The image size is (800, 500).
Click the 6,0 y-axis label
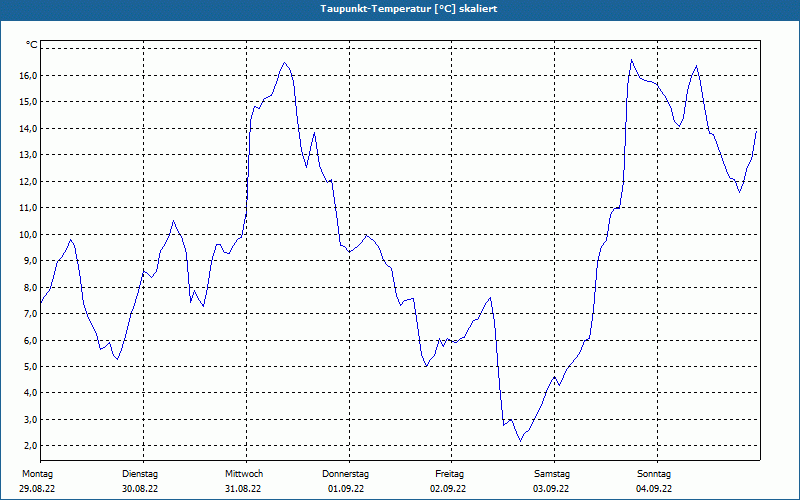(31, 340)
